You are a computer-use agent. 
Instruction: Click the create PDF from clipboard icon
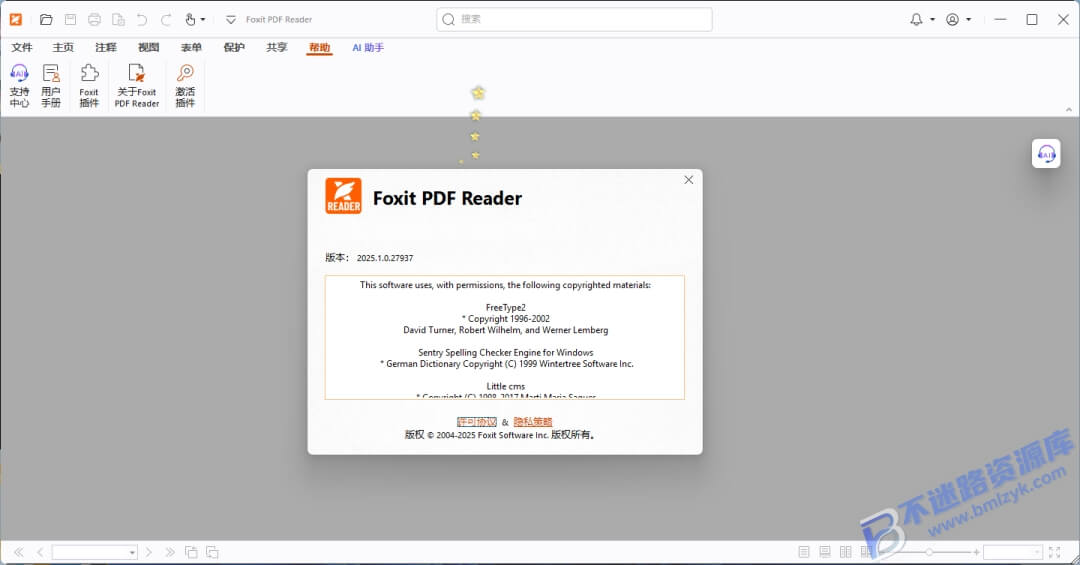[118, 19]
